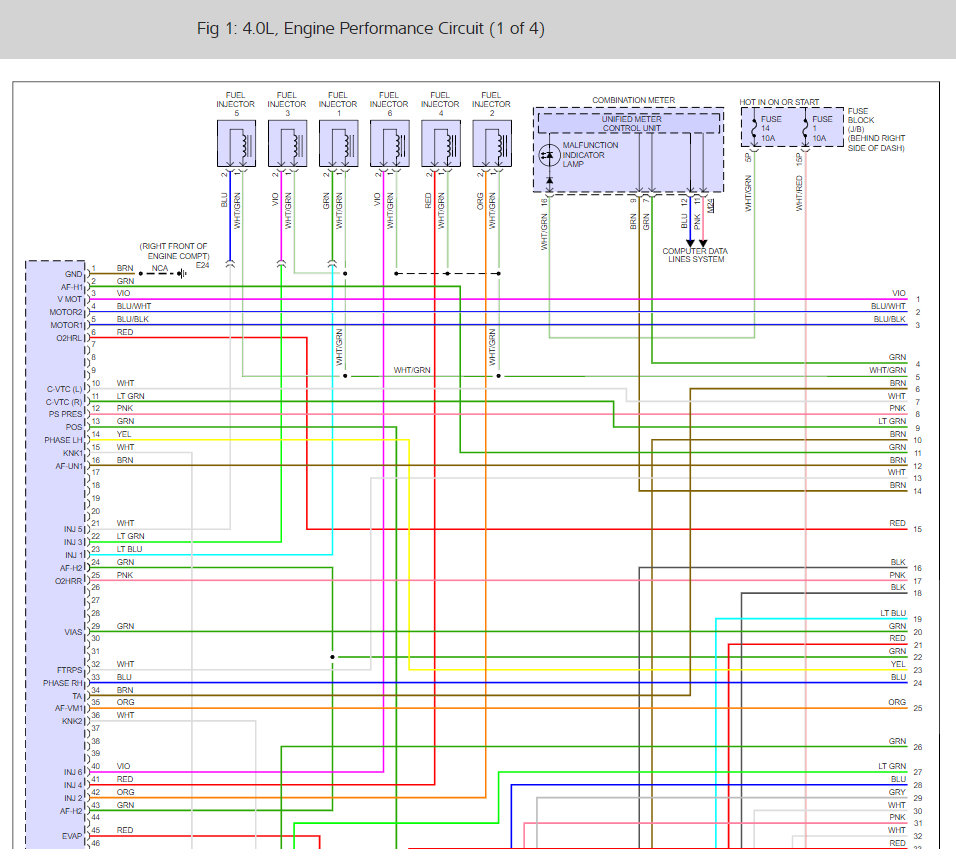The width and height of the screenshot is (956, 861).
Task: Click the COMBINATION METER label
Action: (633, 100)
